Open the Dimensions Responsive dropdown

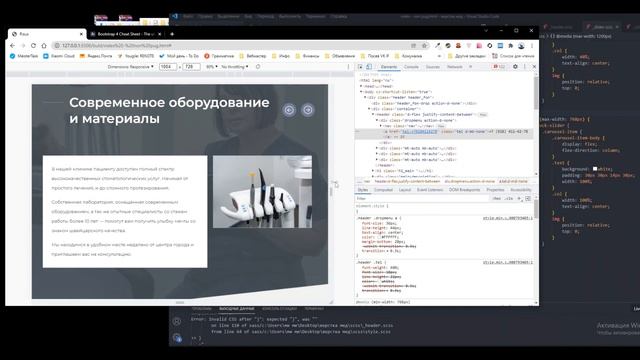pyautogui.click(x=131, y=67)
